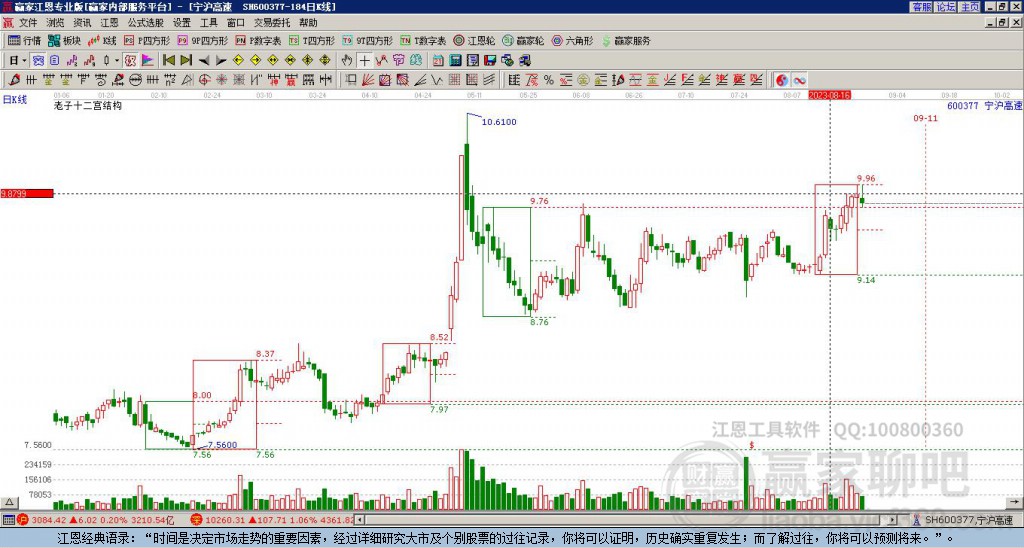The image size is (1024, 548).
Task: Open P数字表 number table
Action: click(x=259, y=40)
